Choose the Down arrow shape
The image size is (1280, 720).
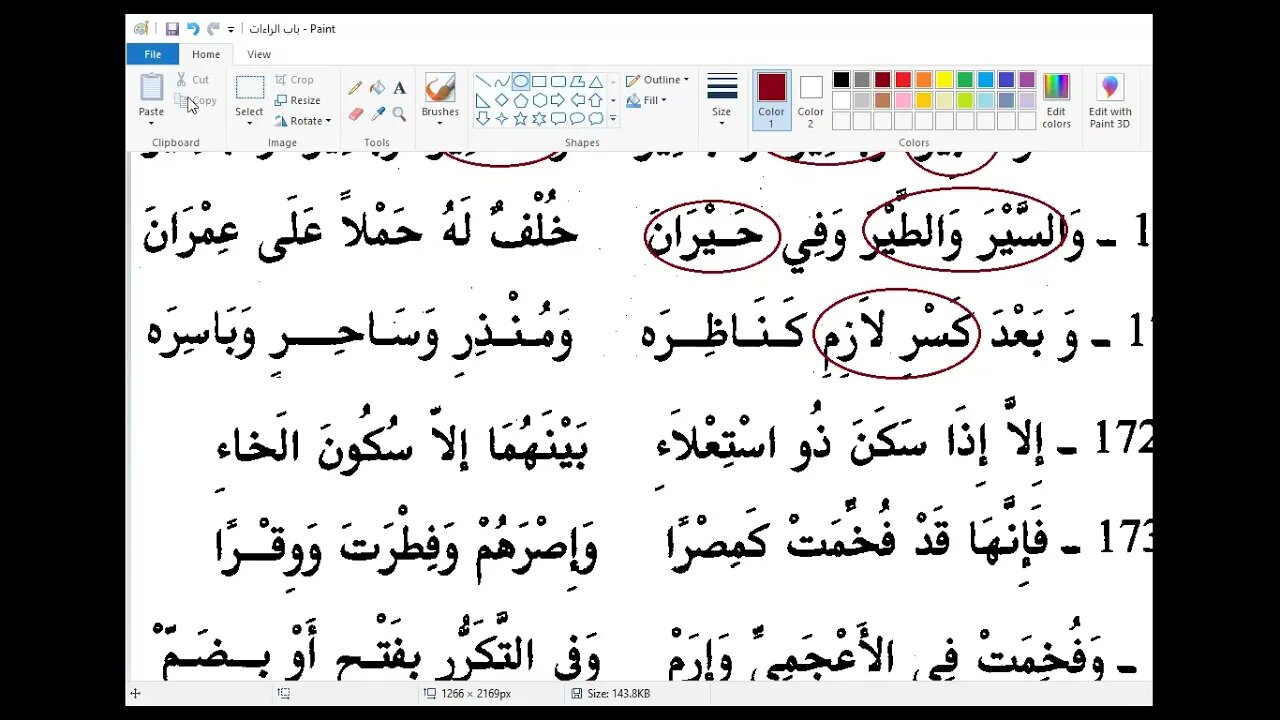click(x=483, y=119)
